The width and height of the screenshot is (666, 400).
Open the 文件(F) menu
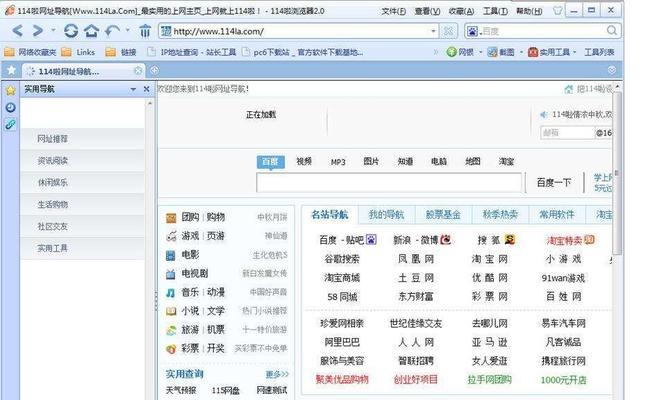[x=394, y=11]
